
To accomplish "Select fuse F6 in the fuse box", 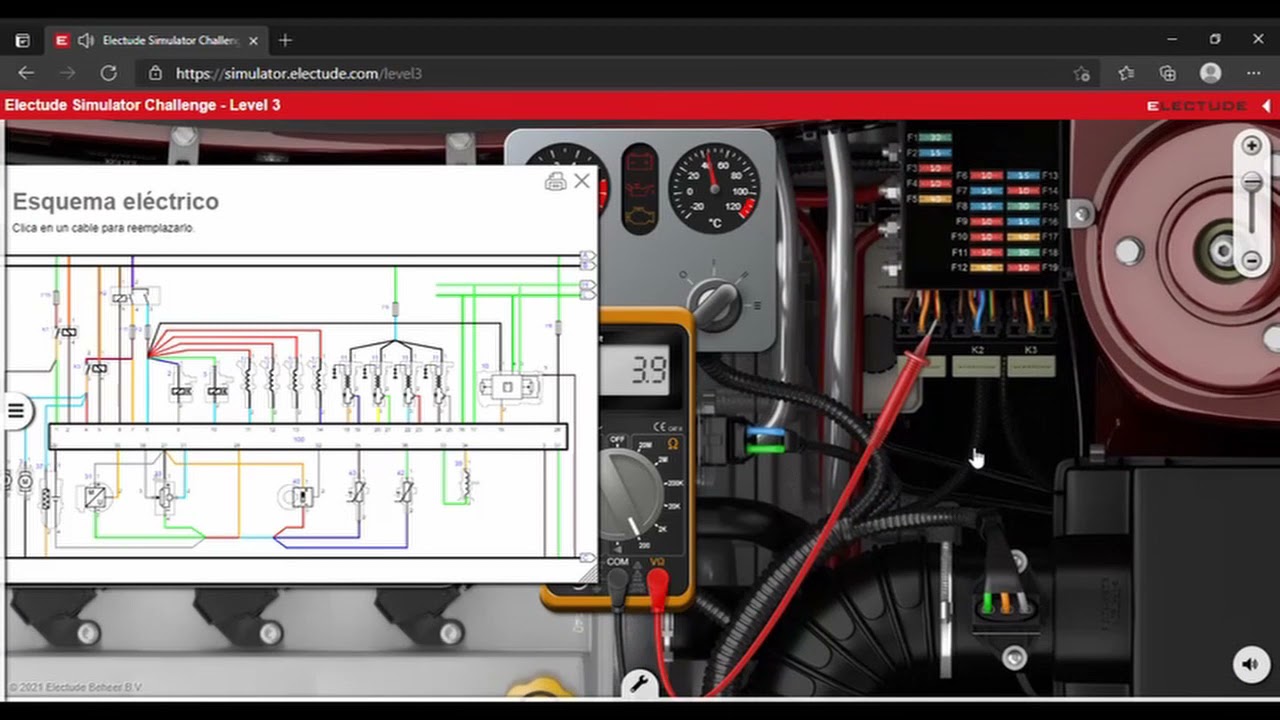I will (986, 175).
